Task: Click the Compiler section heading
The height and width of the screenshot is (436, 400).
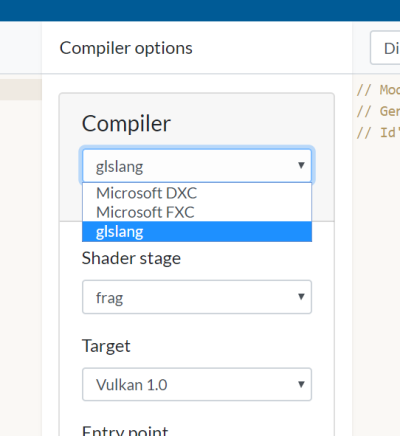Action: (x=126, y=124)
